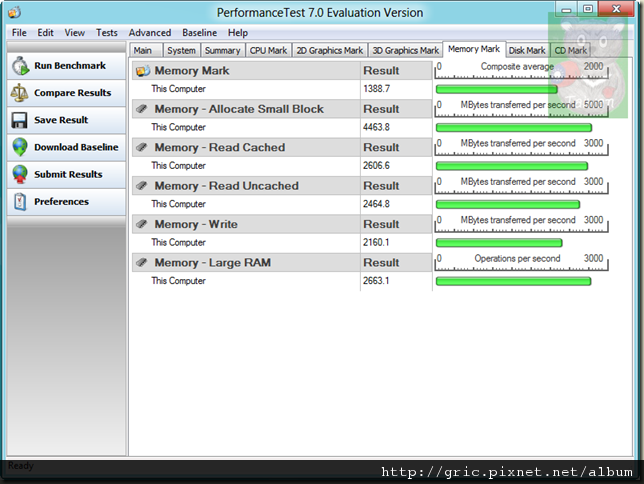Screen dimensions: 644x484
Task: Click the 2663.1 result value
Action: 376,281
